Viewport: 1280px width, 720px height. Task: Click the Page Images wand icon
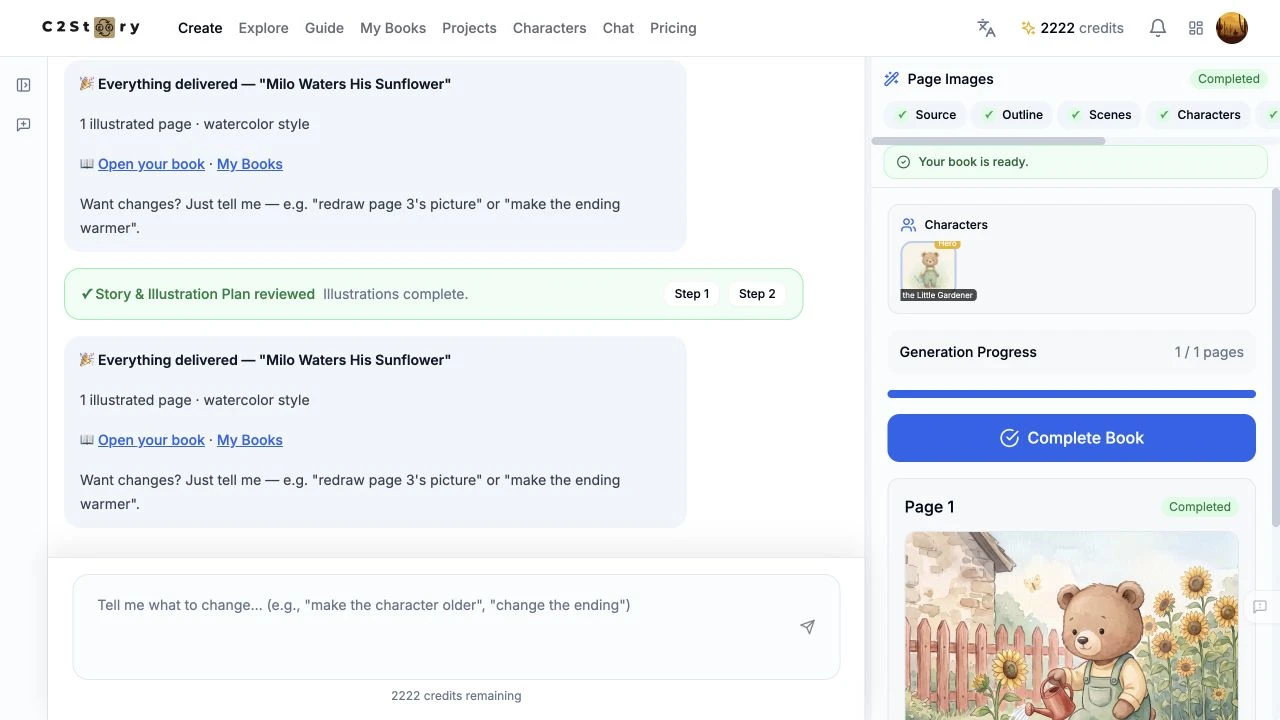tap(892, 79)
